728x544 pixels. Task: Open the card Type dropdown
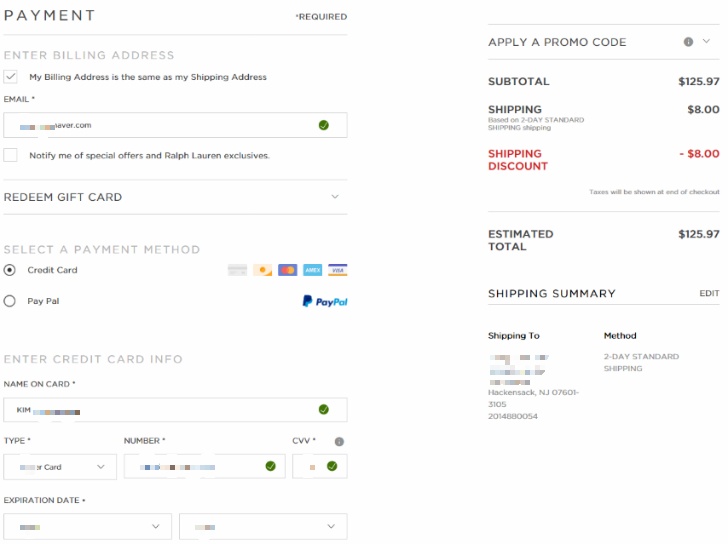click(60, 466)
